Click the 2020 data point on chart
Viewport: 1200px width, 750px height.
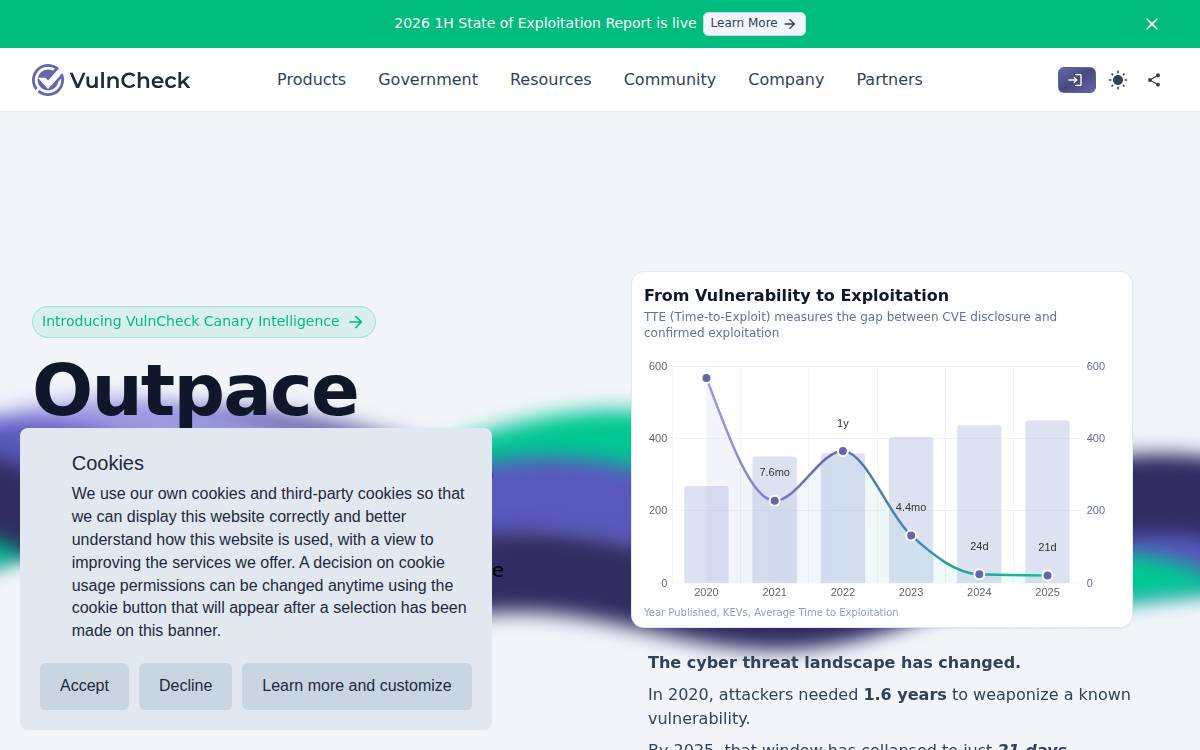(x=706, y=378)
